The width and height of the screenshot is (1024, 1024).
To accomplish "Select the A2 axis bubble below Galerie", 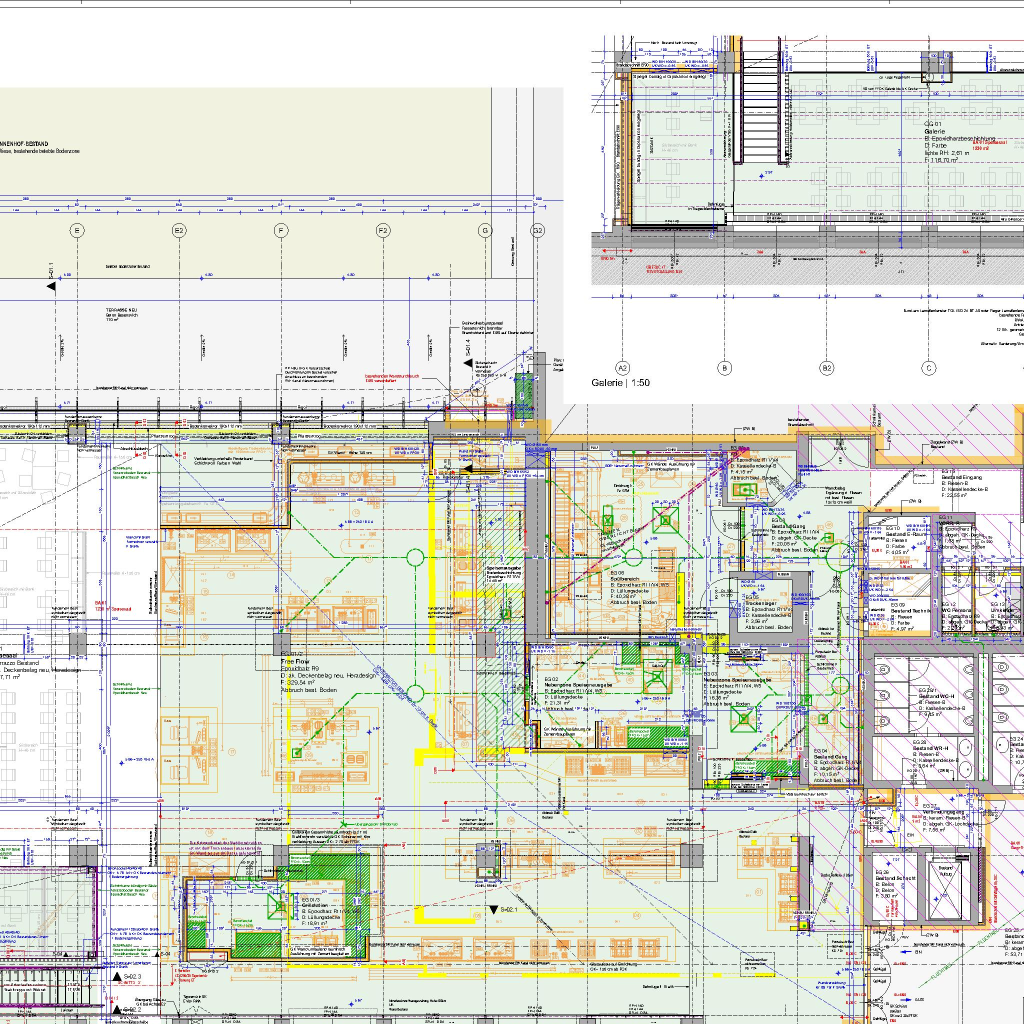I will 622,368.
